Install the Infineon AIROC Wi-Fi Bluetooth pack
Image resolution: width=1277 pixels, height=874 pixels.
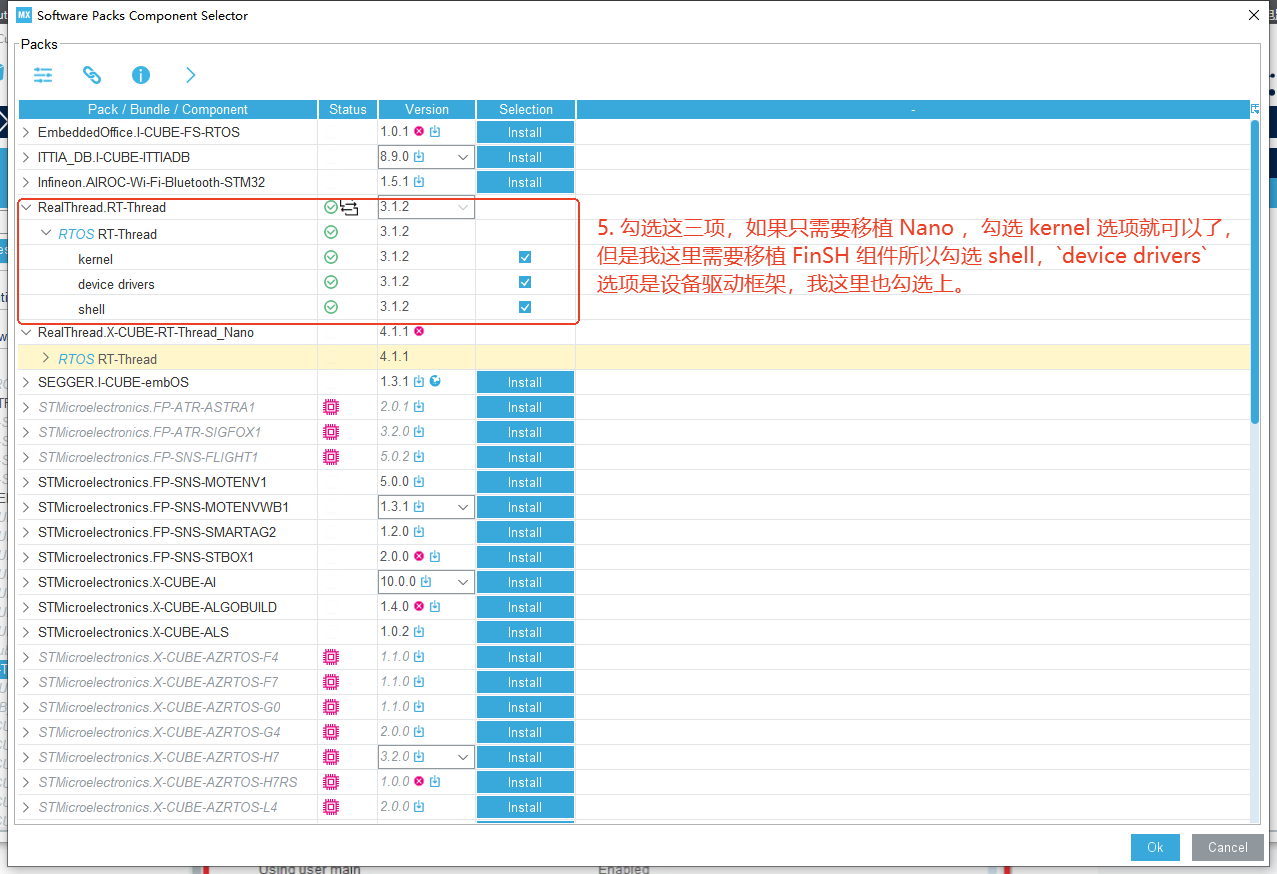525,182
